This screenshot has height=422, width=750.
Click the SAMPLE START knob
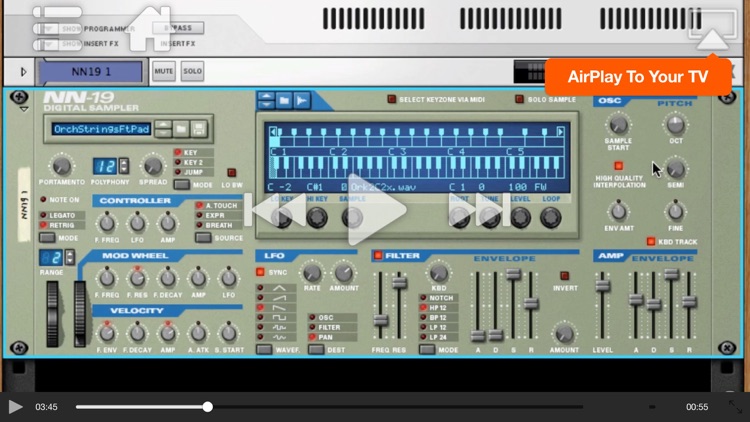click(618, 125)
